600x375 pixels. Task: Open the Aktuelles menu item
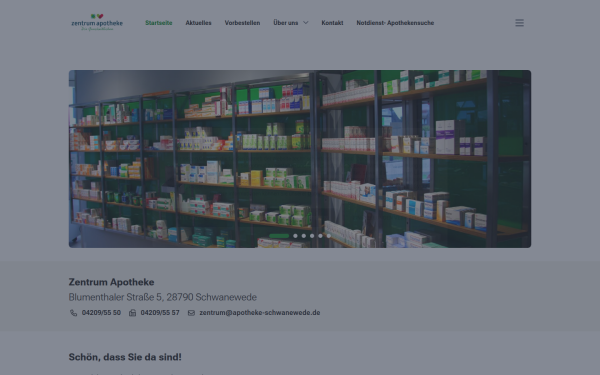pyautogui.click(x=198, y=23)
